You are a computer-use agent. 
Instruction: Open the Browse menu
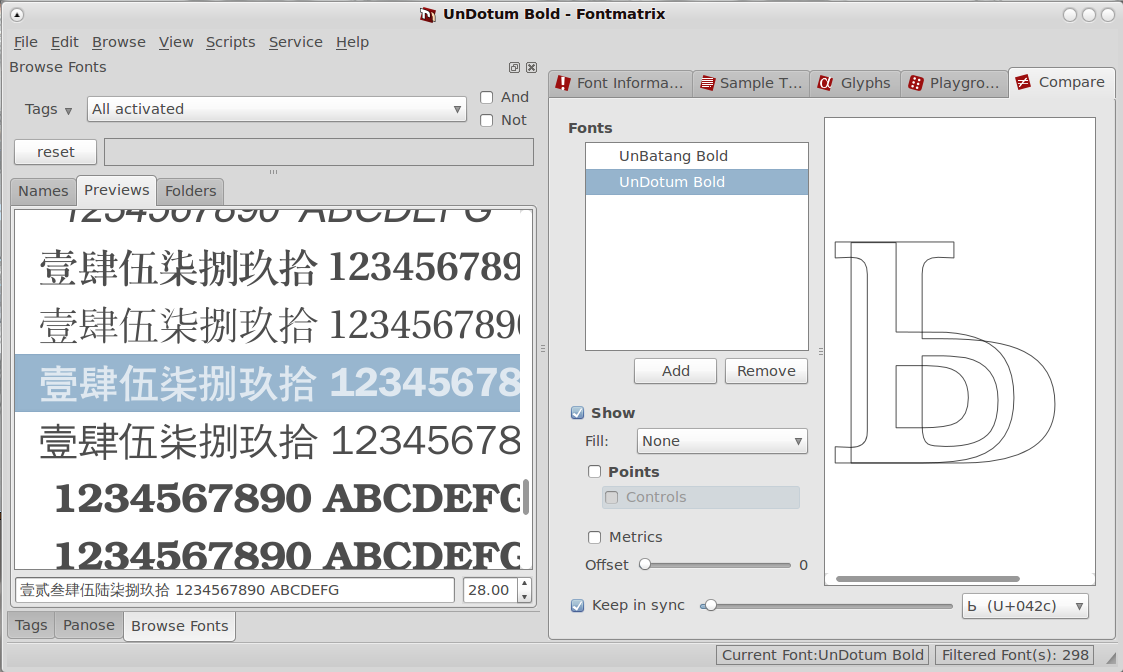[x=119, y=42]
